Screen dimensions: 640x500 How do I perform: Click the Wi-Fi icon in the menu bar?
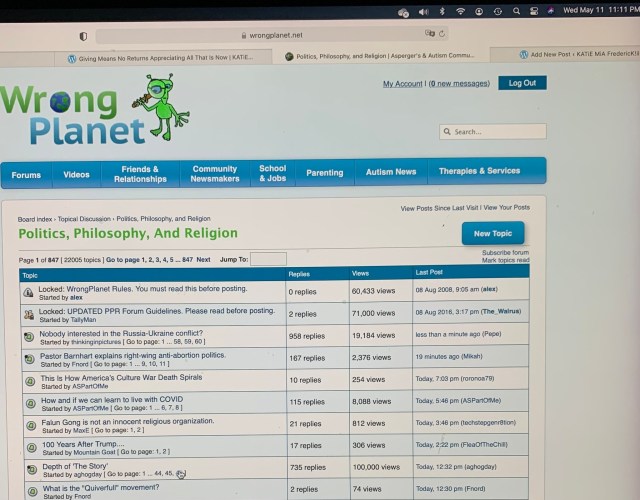460,11
